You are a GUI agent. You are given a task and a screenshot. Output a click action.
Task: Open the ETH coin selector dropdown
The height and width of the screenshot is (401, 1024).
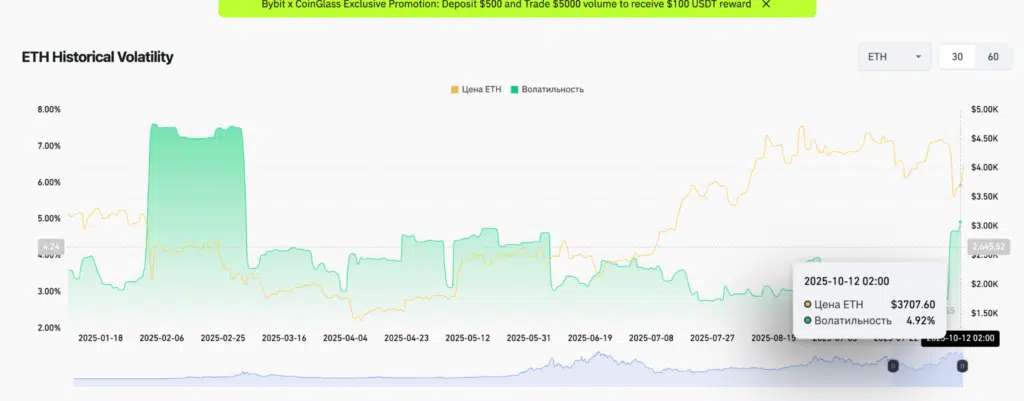[893, 57]
